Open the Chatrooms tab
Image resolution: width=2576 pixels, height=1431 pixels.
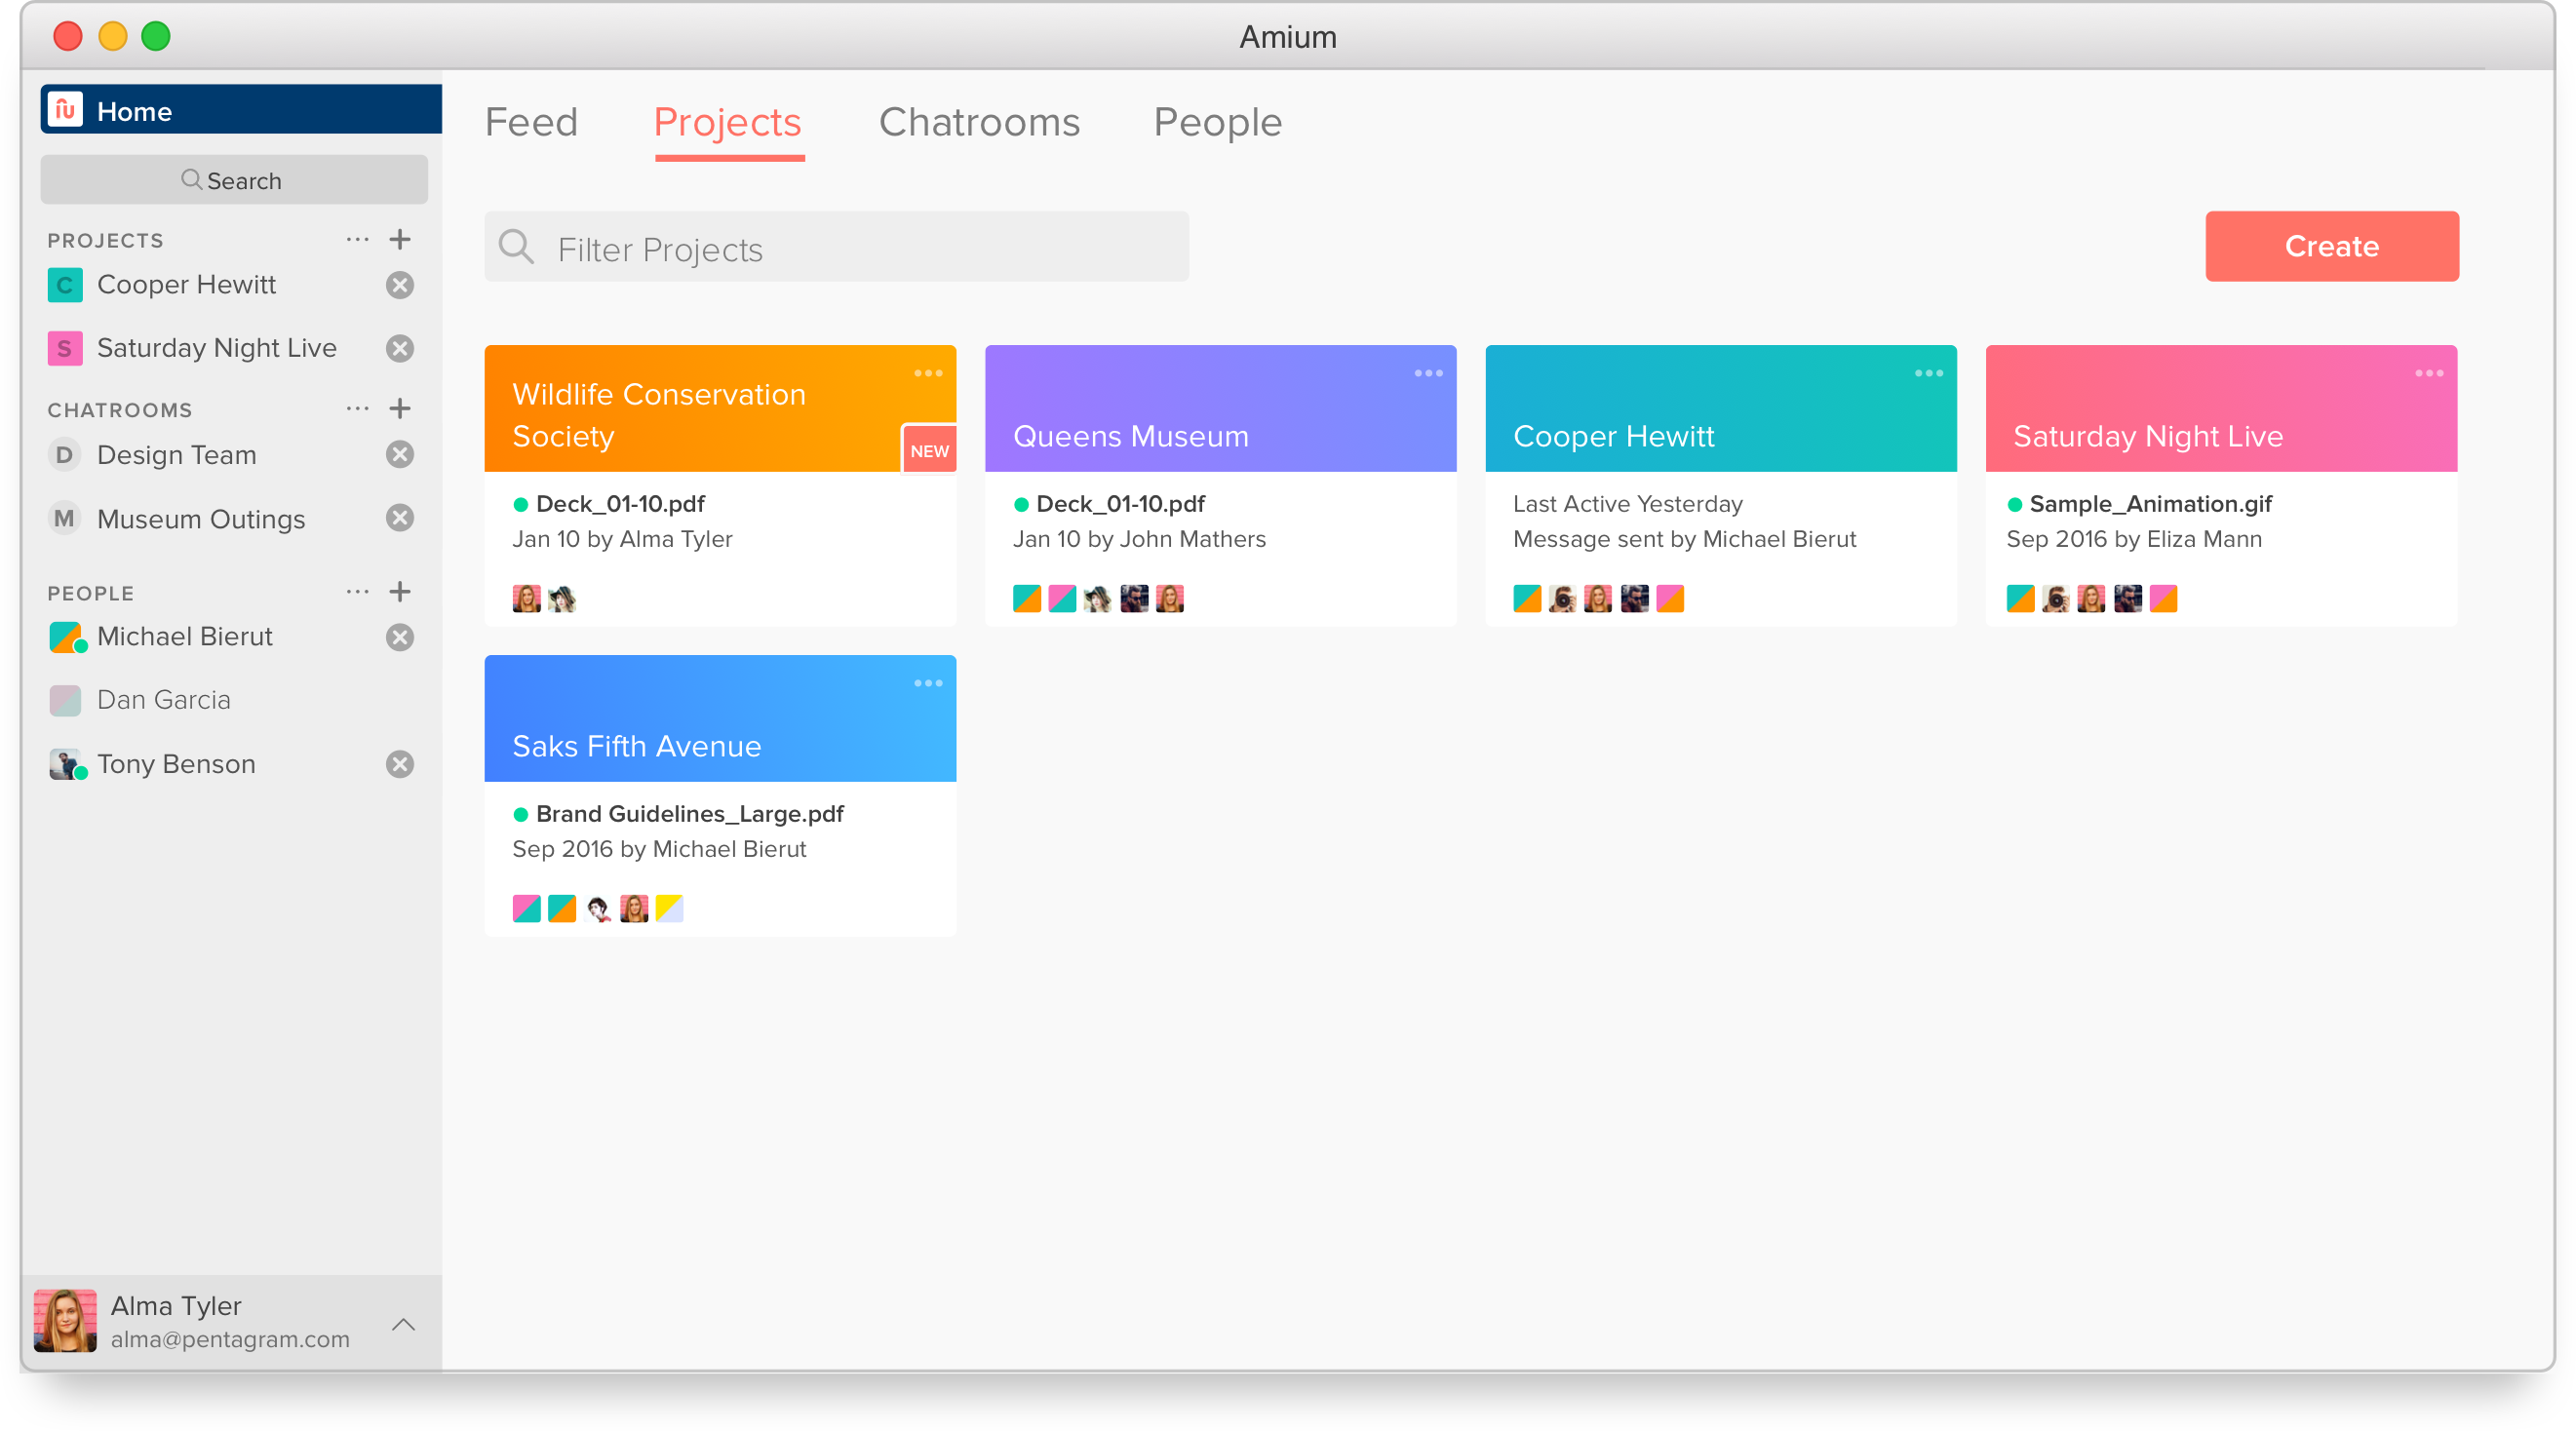(979, 122)
